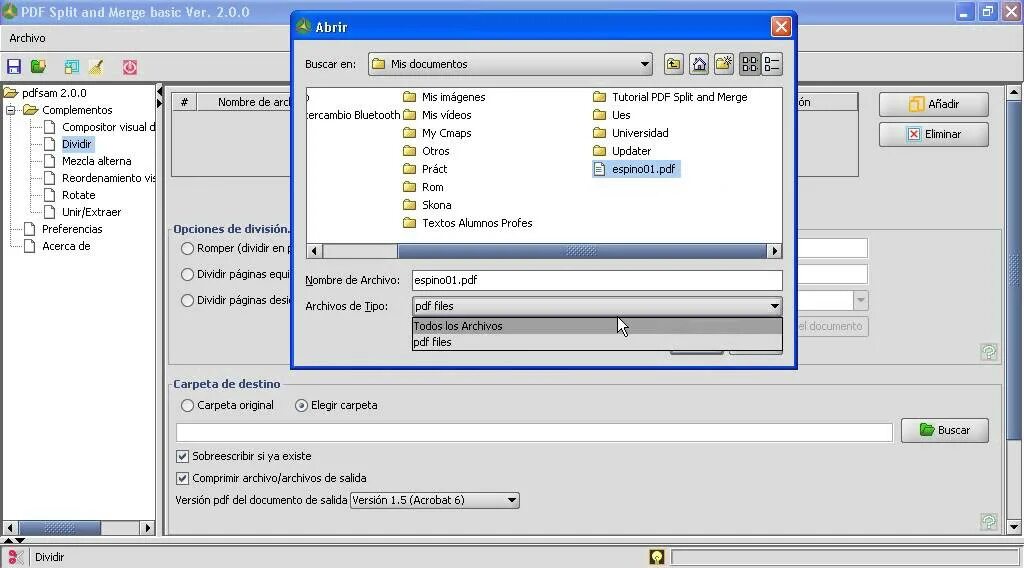Toggle Sobreescribir si ya existe checkbox
The image size is (1024, 568).
pyautogui.click(x=182, y=456)
